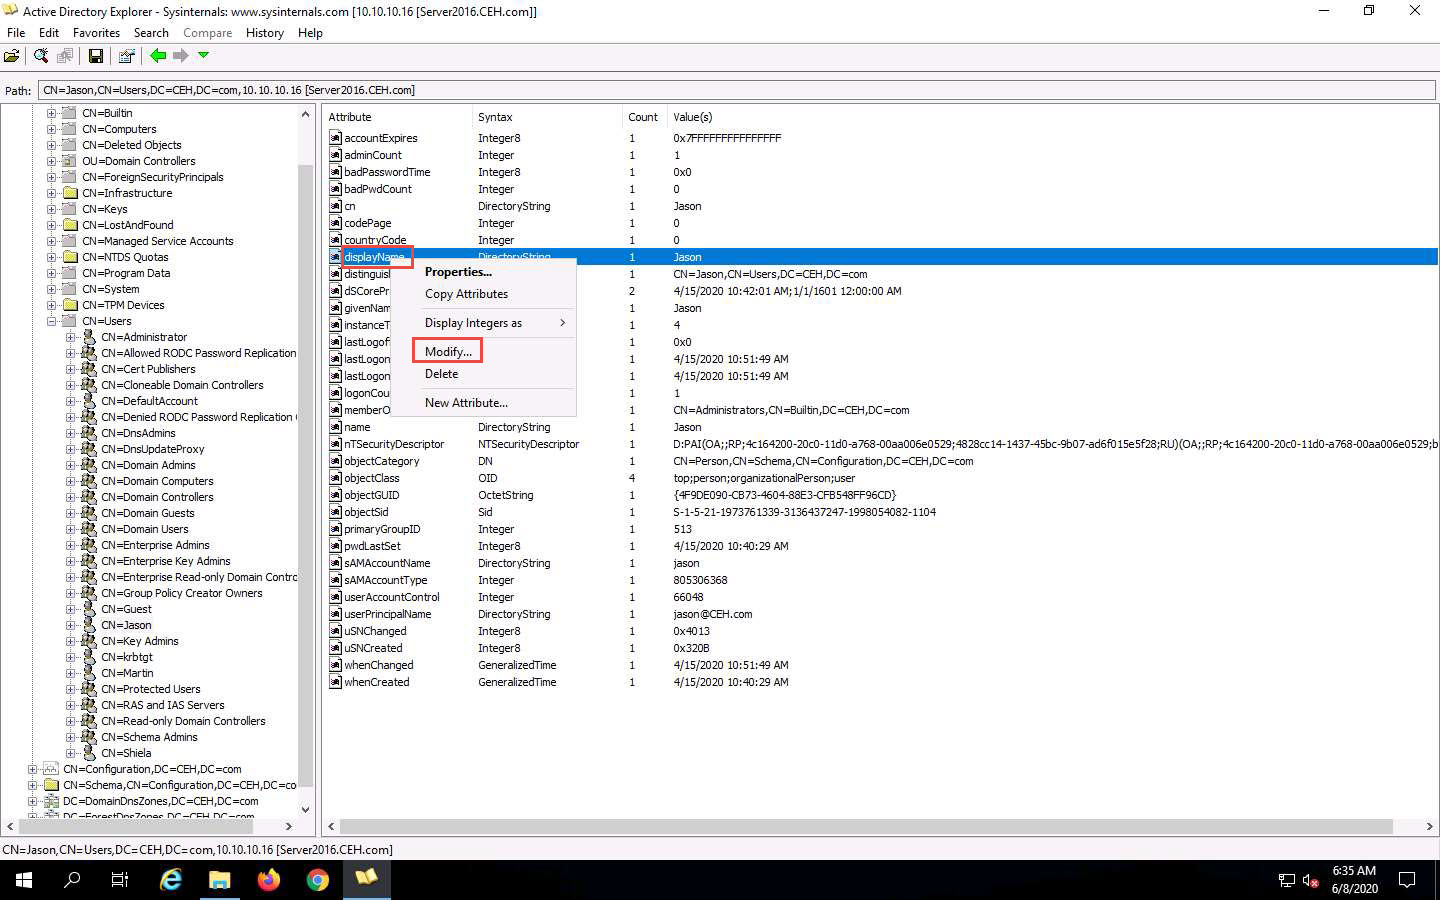Click the Search container magnifier toolbar icon
The image size is (1440, 900).
[41, 56]
